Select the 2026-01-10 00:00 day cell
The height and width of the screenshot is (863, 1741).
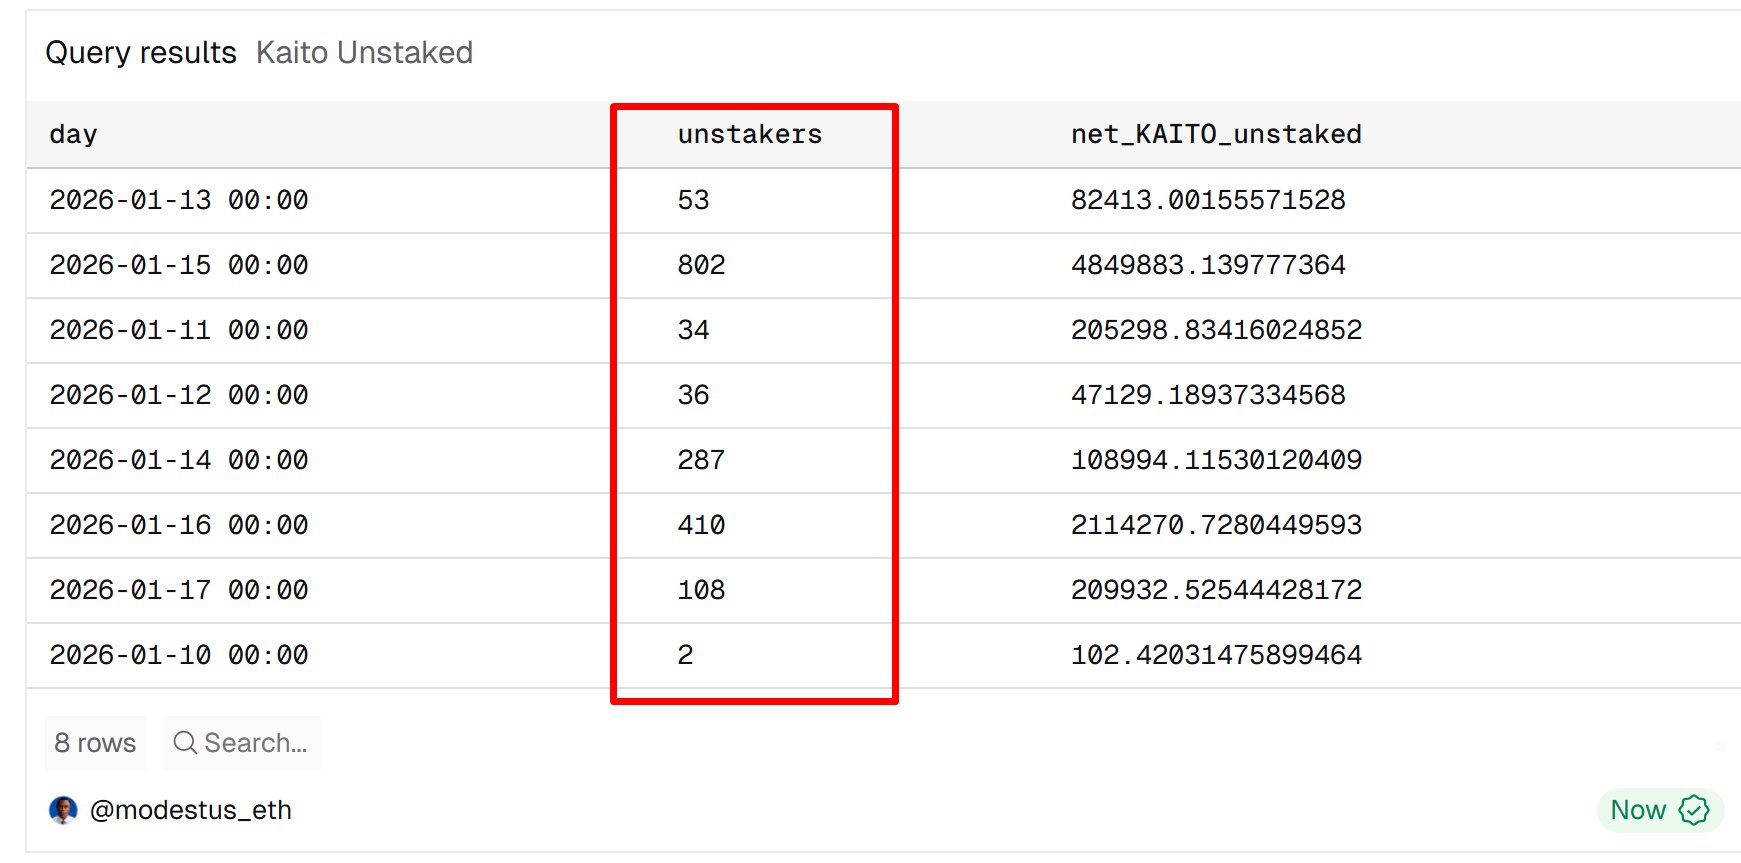(179, 655)
